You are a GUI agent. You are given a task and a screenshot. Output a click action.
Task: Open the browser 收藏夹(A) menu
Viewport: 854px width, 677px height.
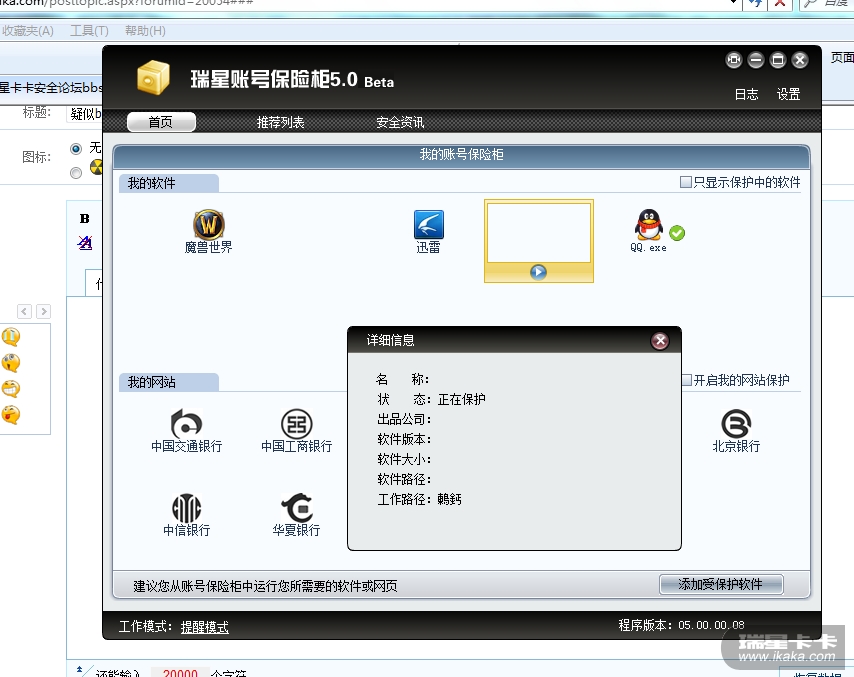pyautogui.click(x=27, y=31)
